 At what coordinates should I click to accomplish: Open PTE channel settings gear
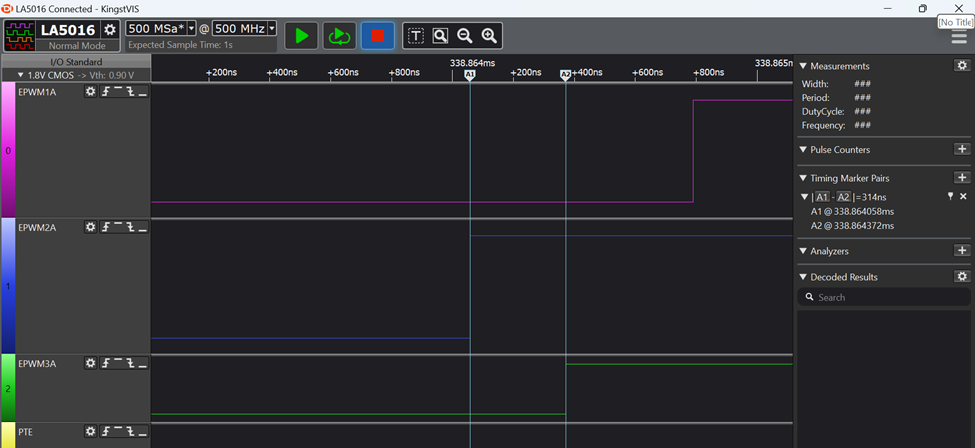click(91, 431)
